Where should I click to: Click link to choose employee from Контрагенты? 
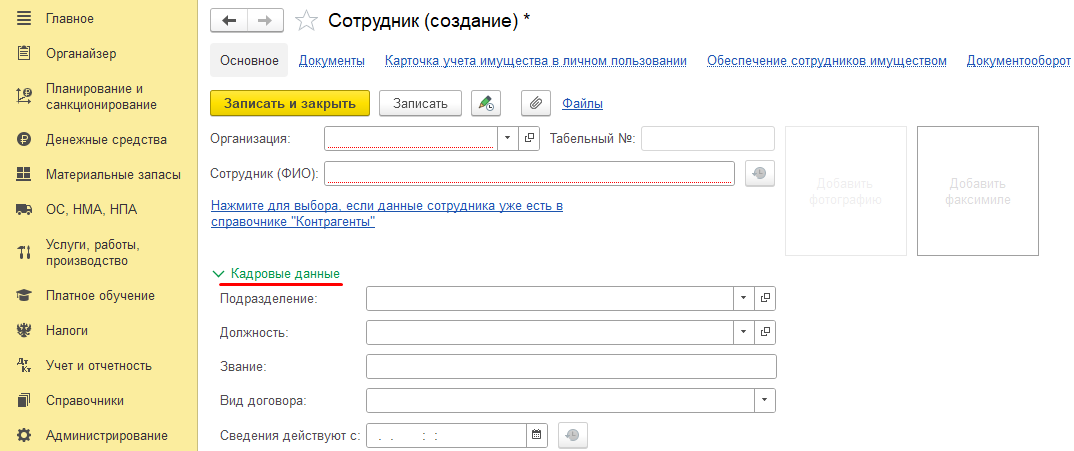(387, 214)
